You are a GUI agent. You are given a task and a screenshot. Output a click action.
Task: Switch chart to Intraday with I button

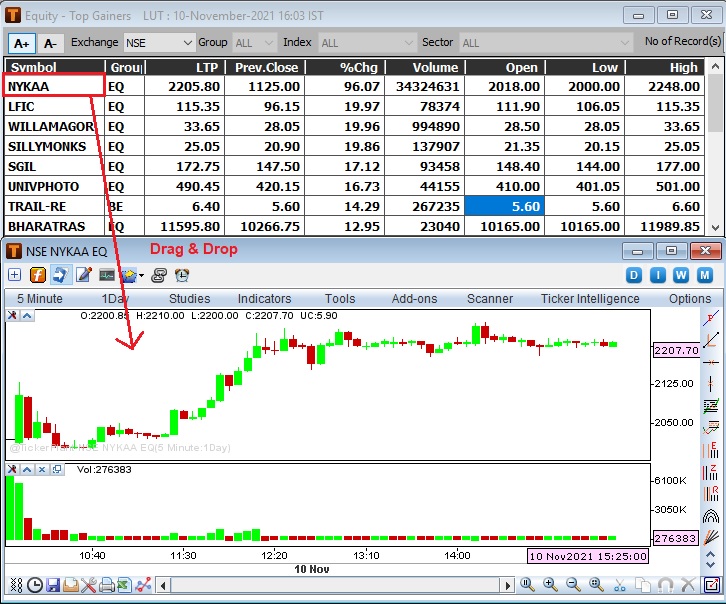click(657, 276)
